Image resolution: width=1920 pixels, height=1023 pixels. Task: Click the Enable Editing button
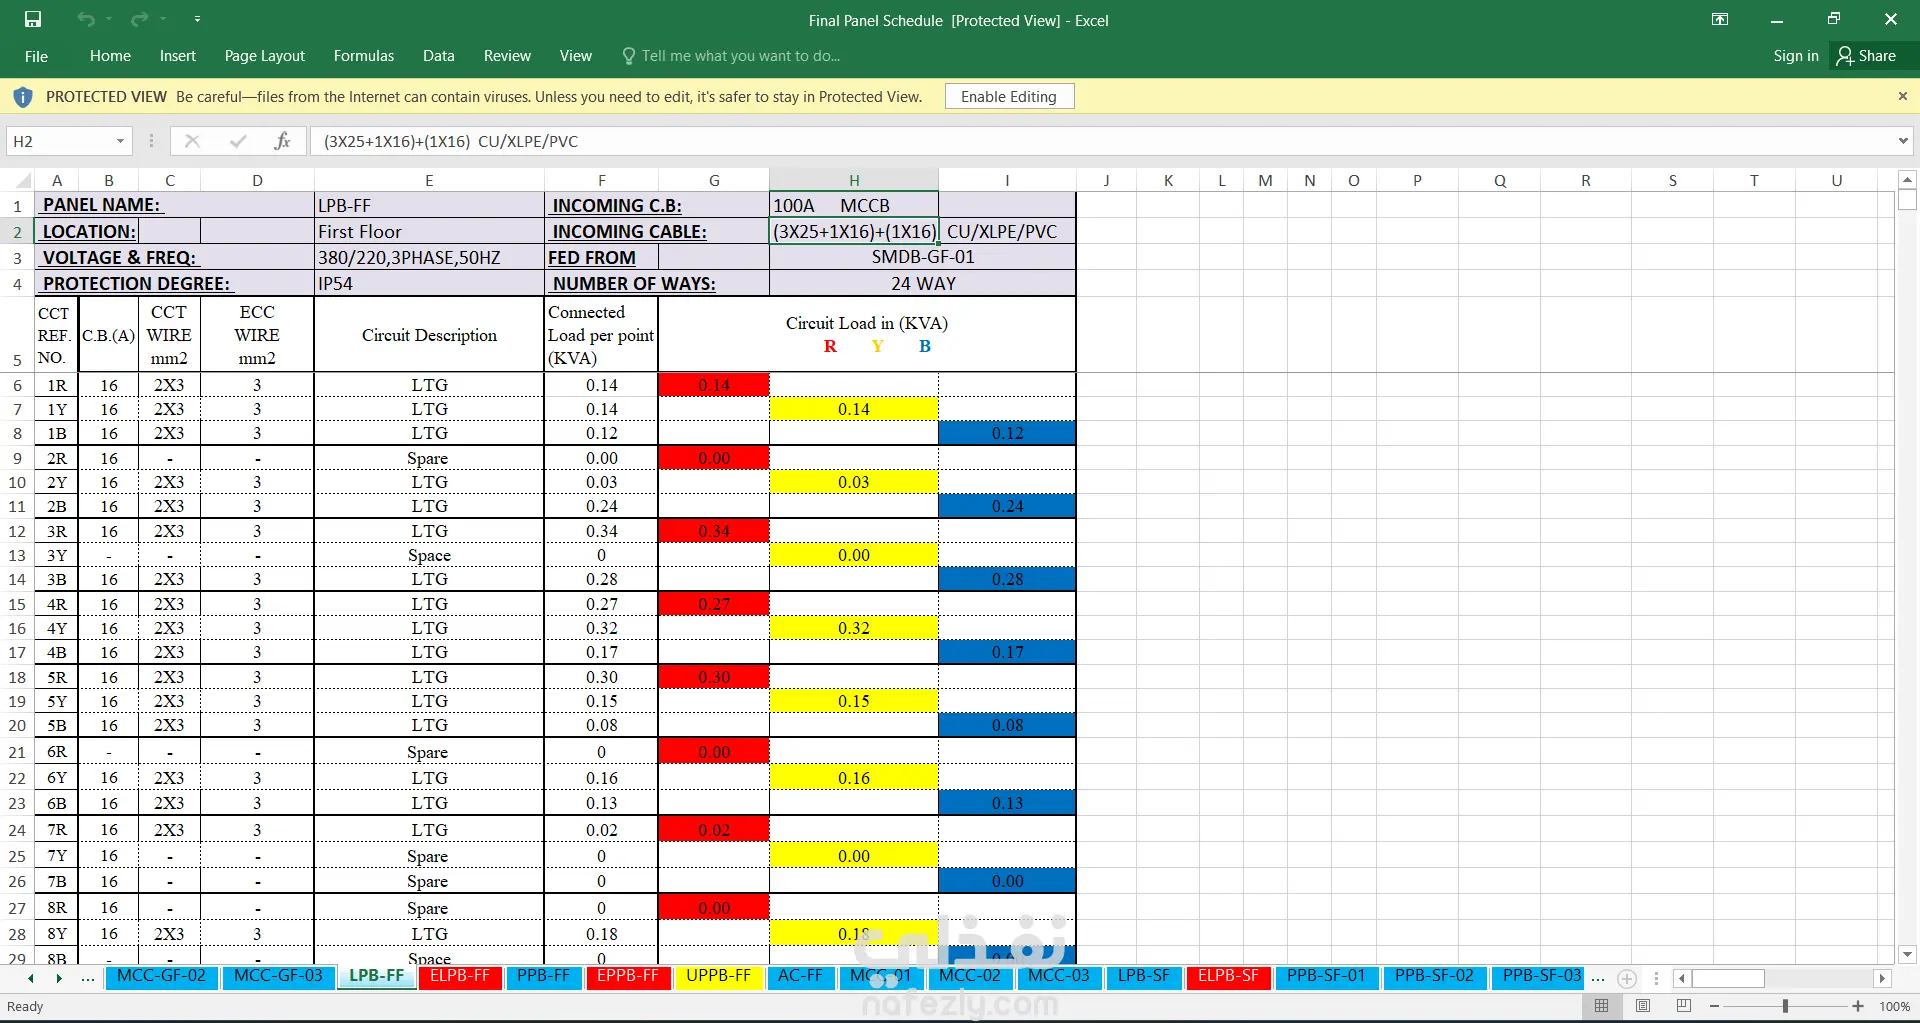(x=1008, y=96)
